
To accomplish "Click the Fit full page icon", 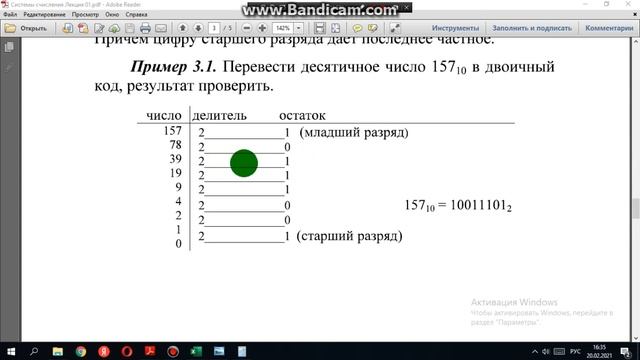I will point(336,28).
